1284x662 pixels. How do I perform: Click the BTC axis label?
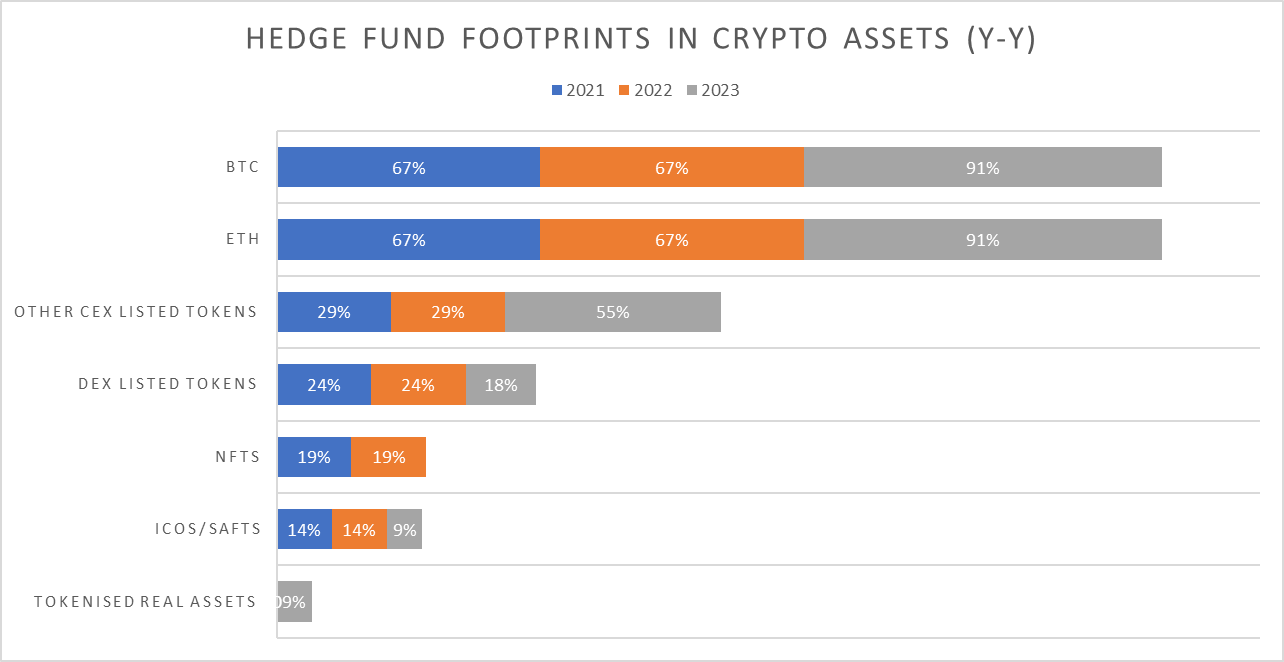243,168
